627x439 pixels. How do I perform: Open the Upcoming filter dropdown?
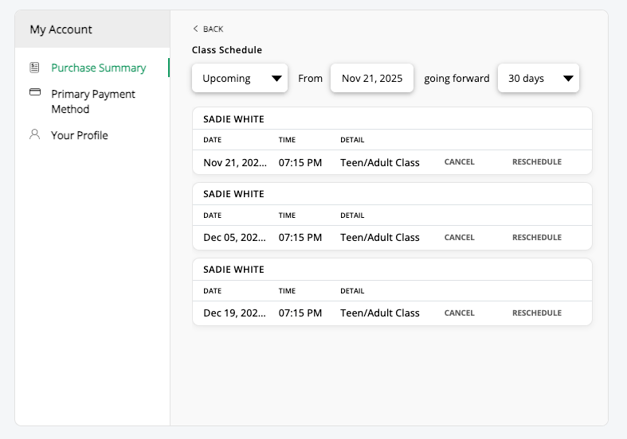pos(240,78)
